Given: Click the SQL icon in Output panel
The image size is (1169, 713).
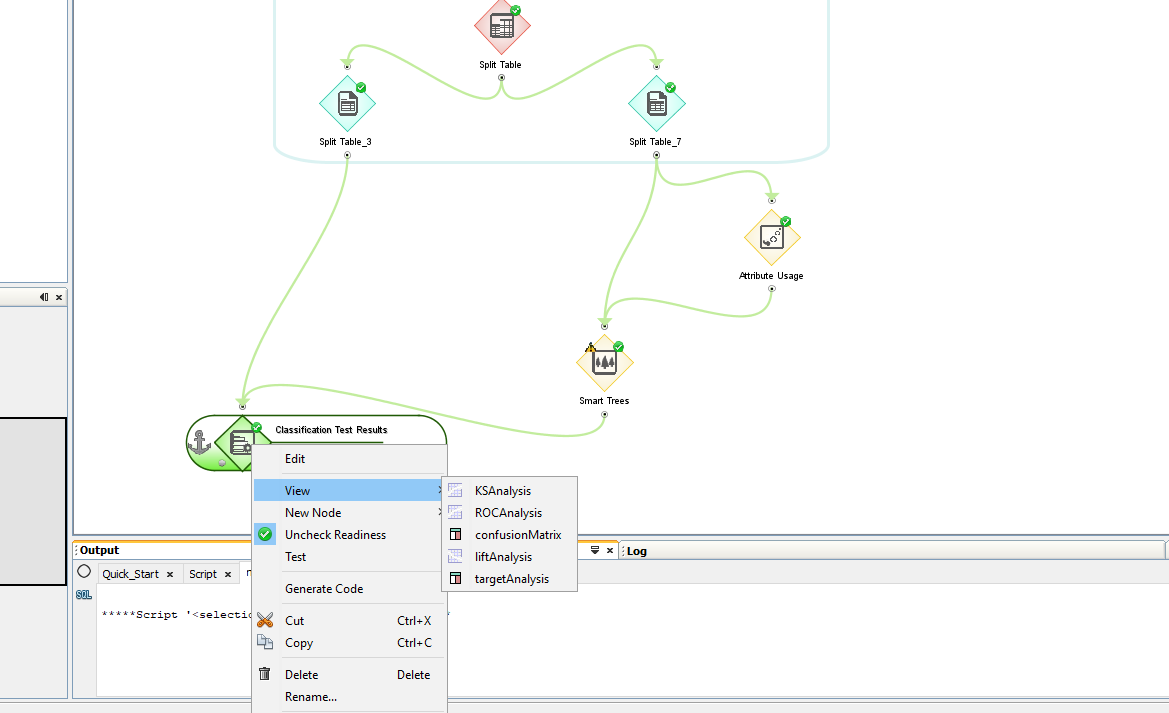Looking at the screenshot, I should pyautogui.click(x=84, y=595).
